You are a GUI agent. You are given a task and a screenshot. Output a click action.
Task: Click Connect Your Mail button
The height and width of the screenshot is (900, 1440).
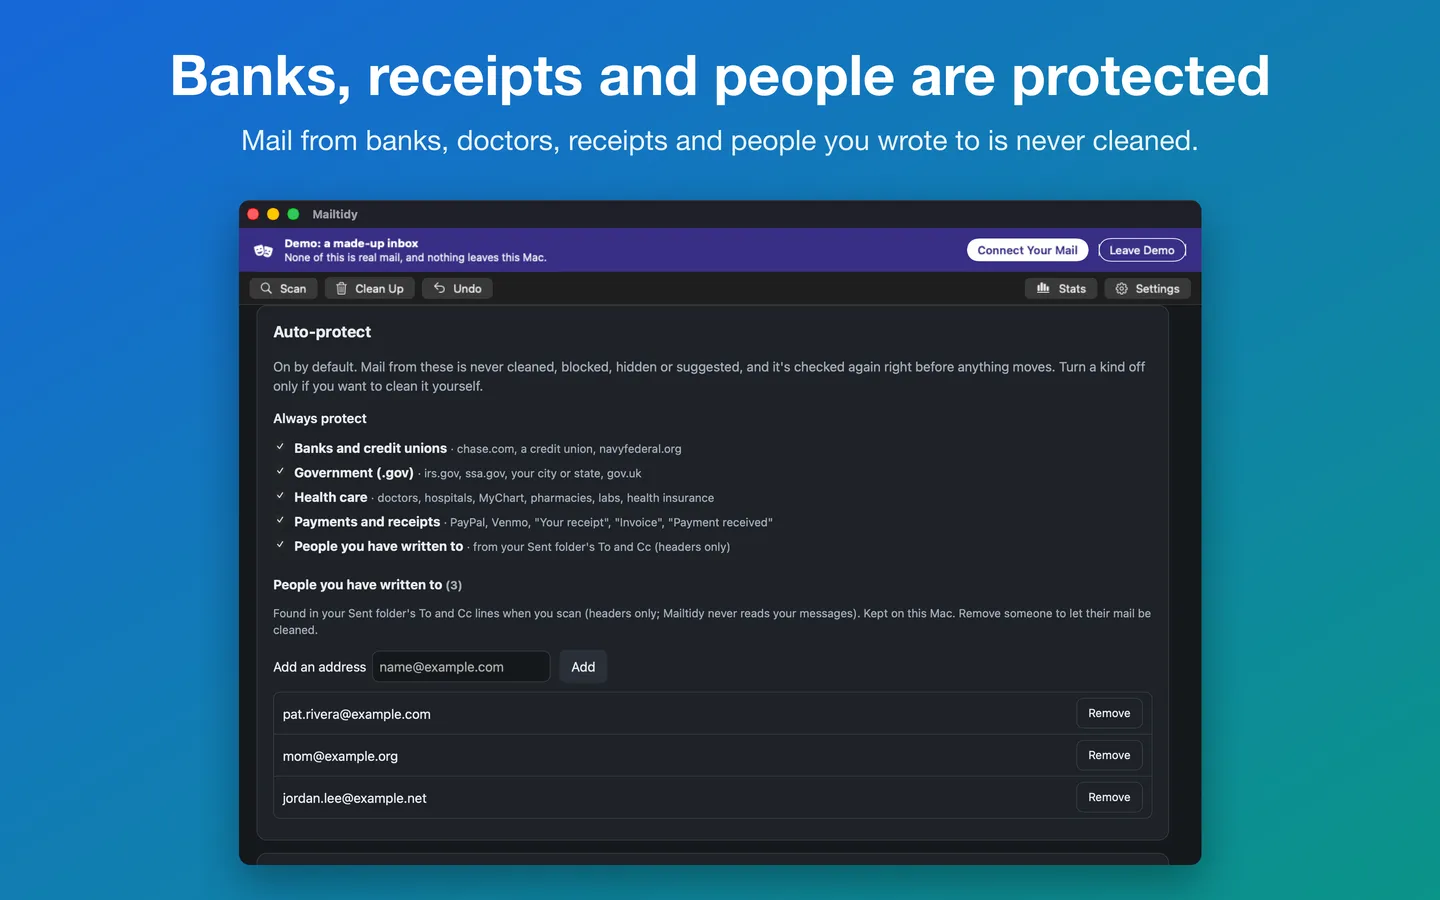click(x=1027, y=250)
